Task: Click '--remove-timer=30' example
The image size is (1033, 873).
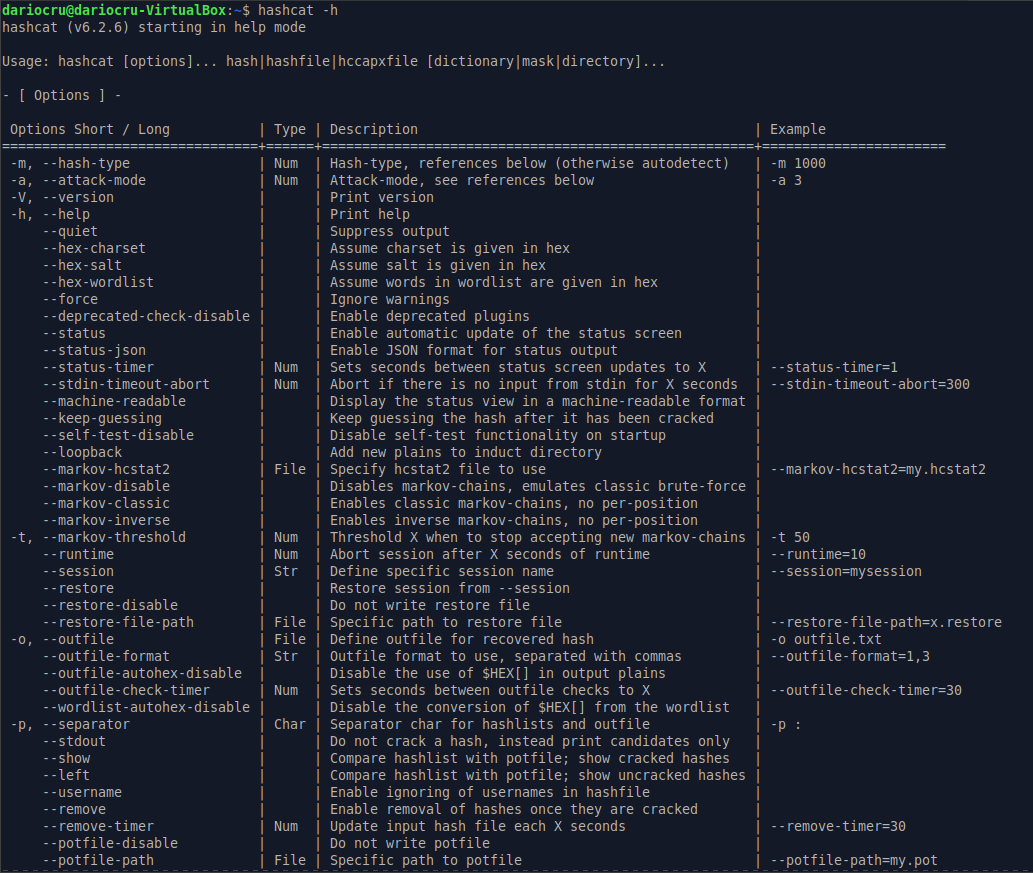Action: click(x=838, y=827)
